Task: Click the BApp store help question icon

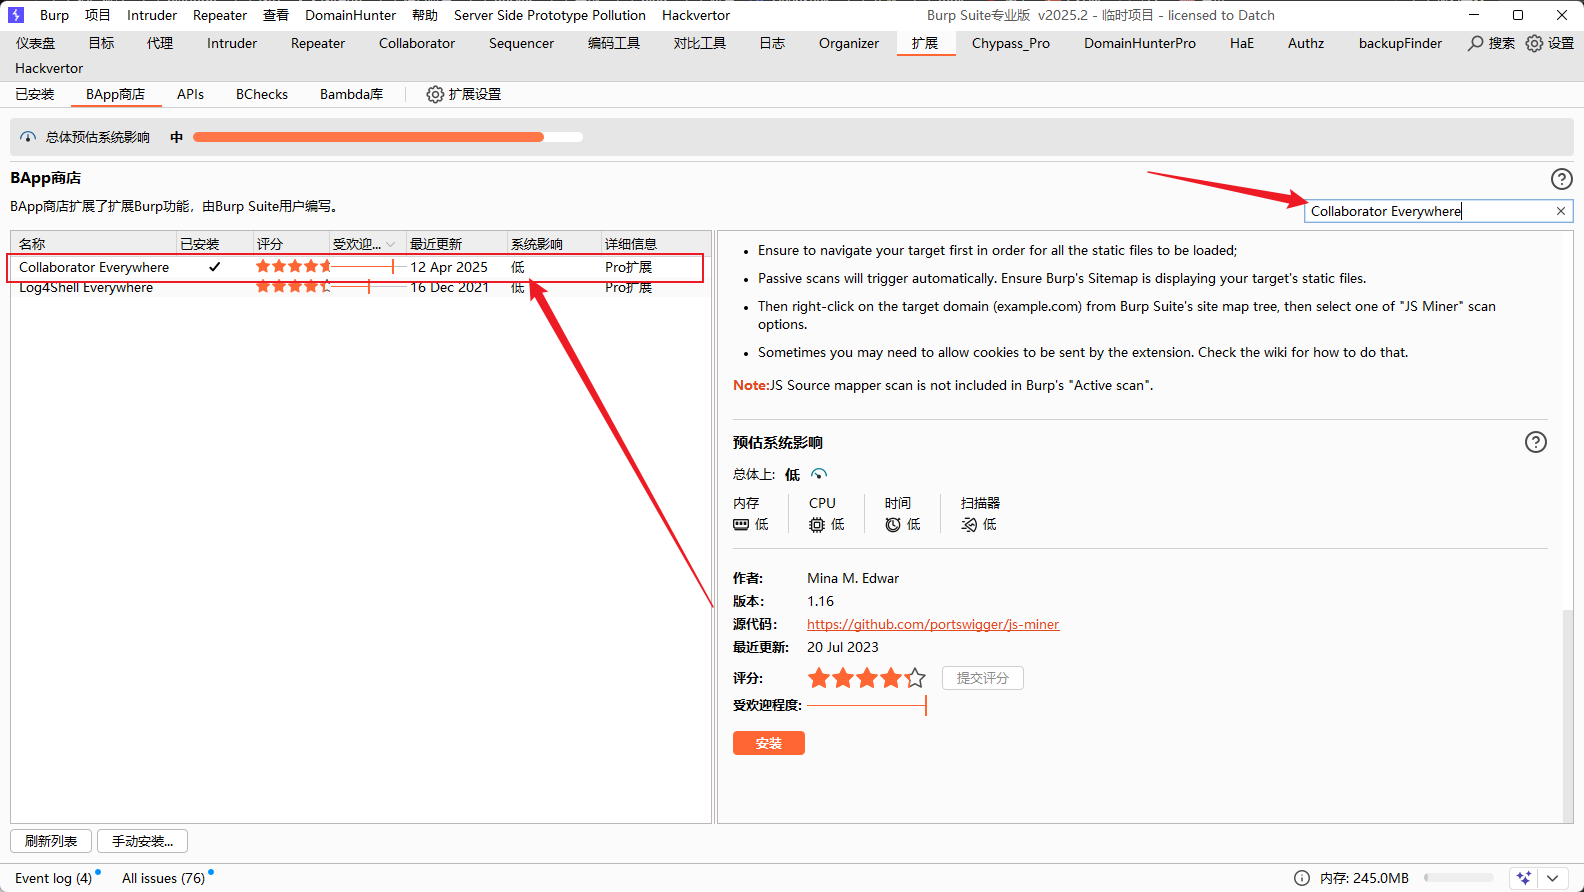Action: pos(1561,179)
